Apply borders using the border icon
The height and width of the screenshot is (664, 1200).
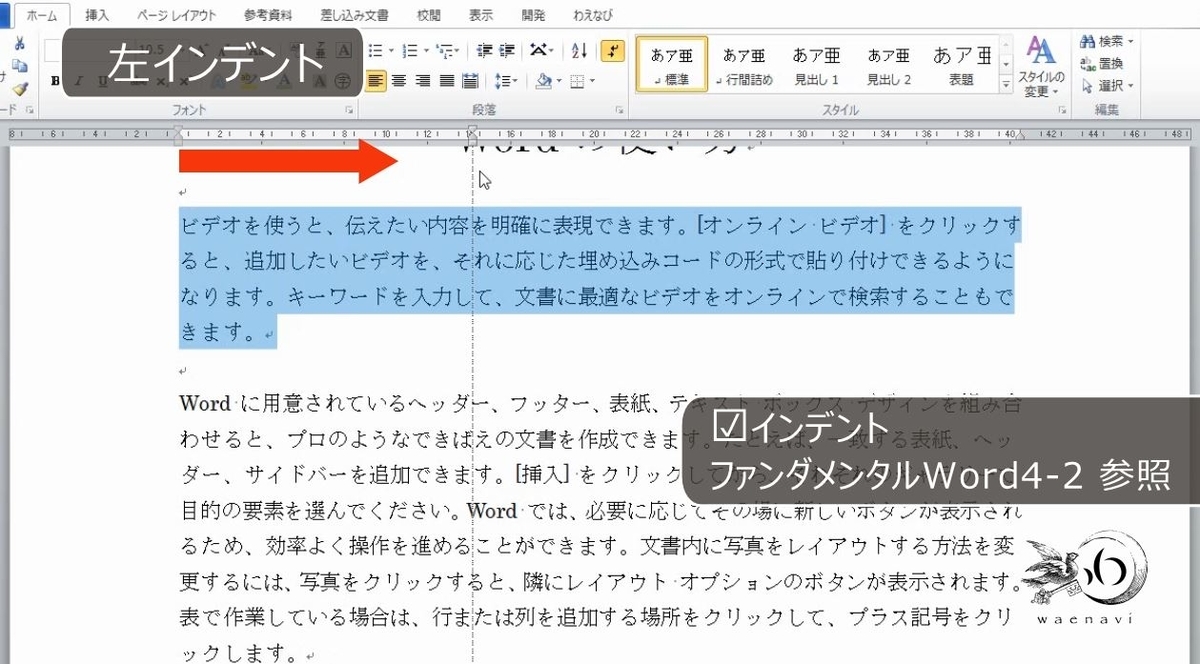pos(576,81)
